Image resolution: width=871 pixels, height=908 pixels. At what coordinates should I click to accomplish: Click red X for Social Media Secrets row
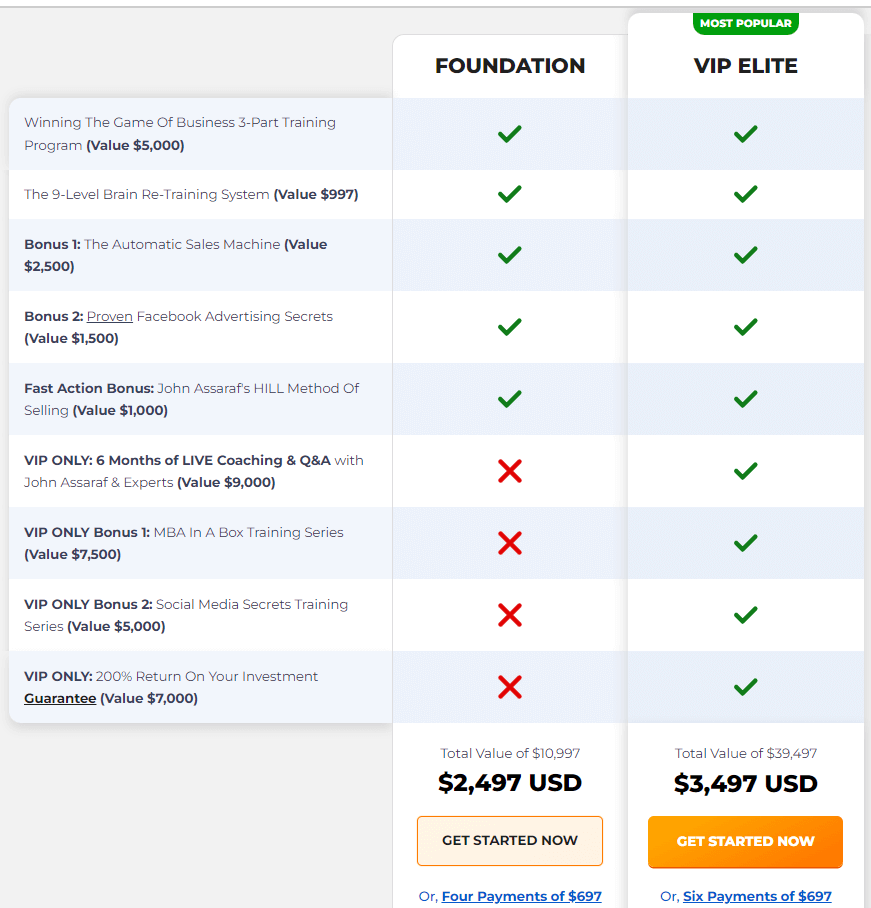pyautogui.click(x=510, y=615)
